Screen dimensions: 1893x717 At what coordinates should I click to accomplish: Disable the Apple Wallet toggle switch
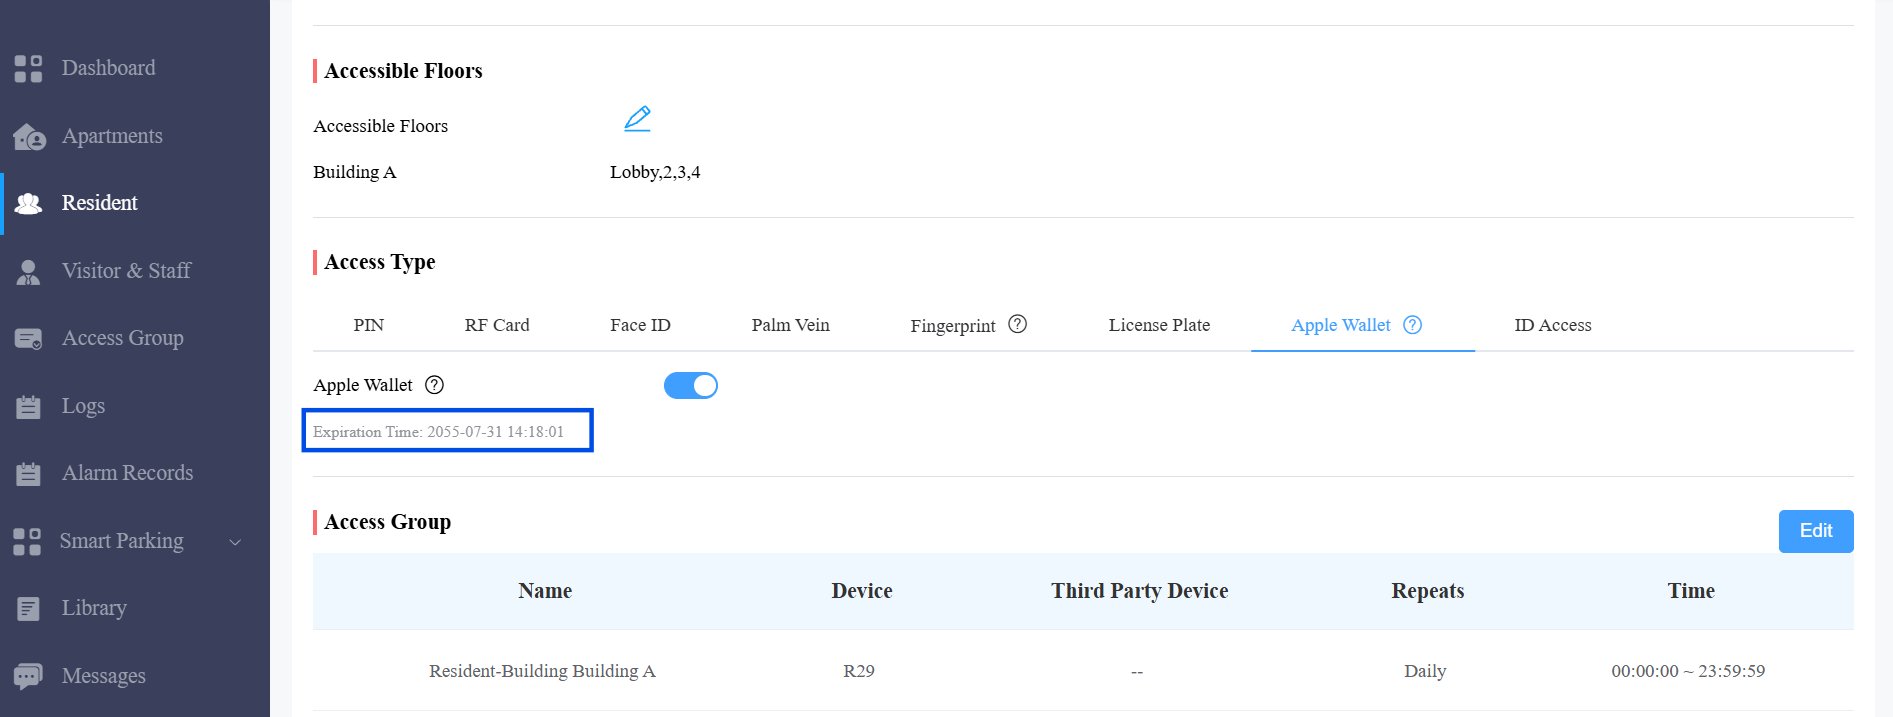point(690,385)
